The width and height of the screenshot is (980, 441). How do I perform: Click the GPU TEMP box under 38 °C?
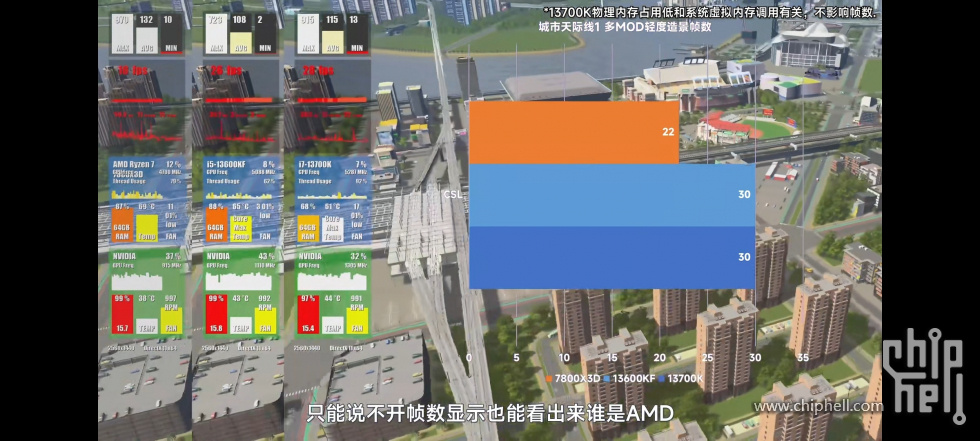click(147, 325)
